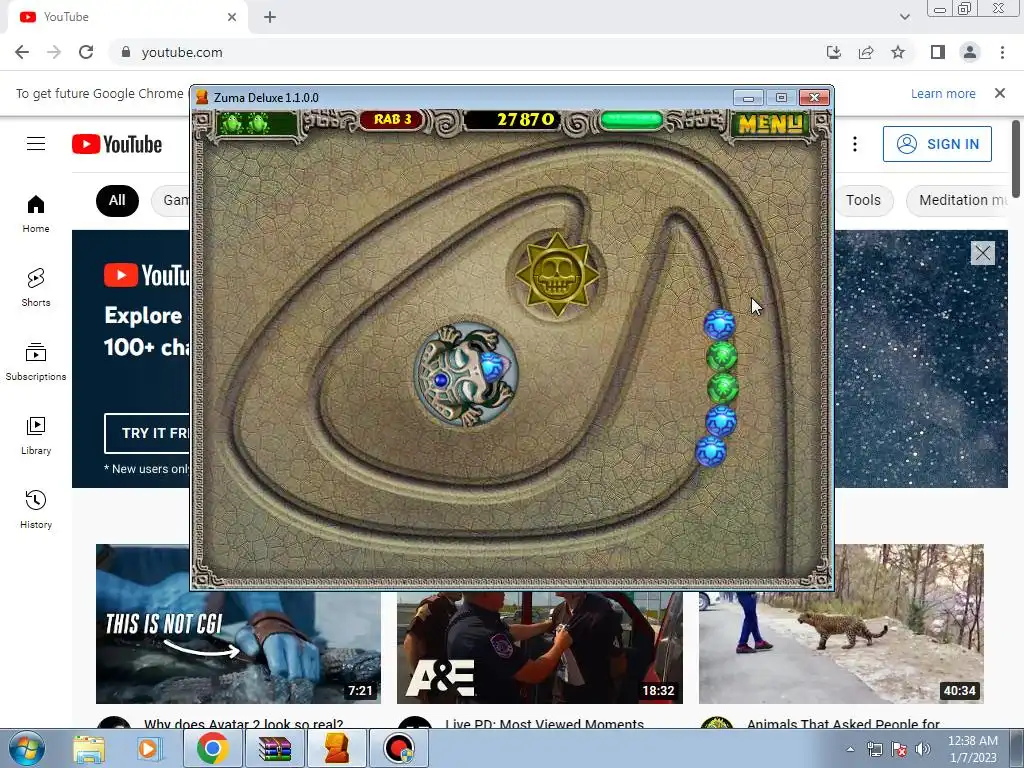Open the screen recorder taskbar icon
1024x768 pixels.
click(399, 748)
